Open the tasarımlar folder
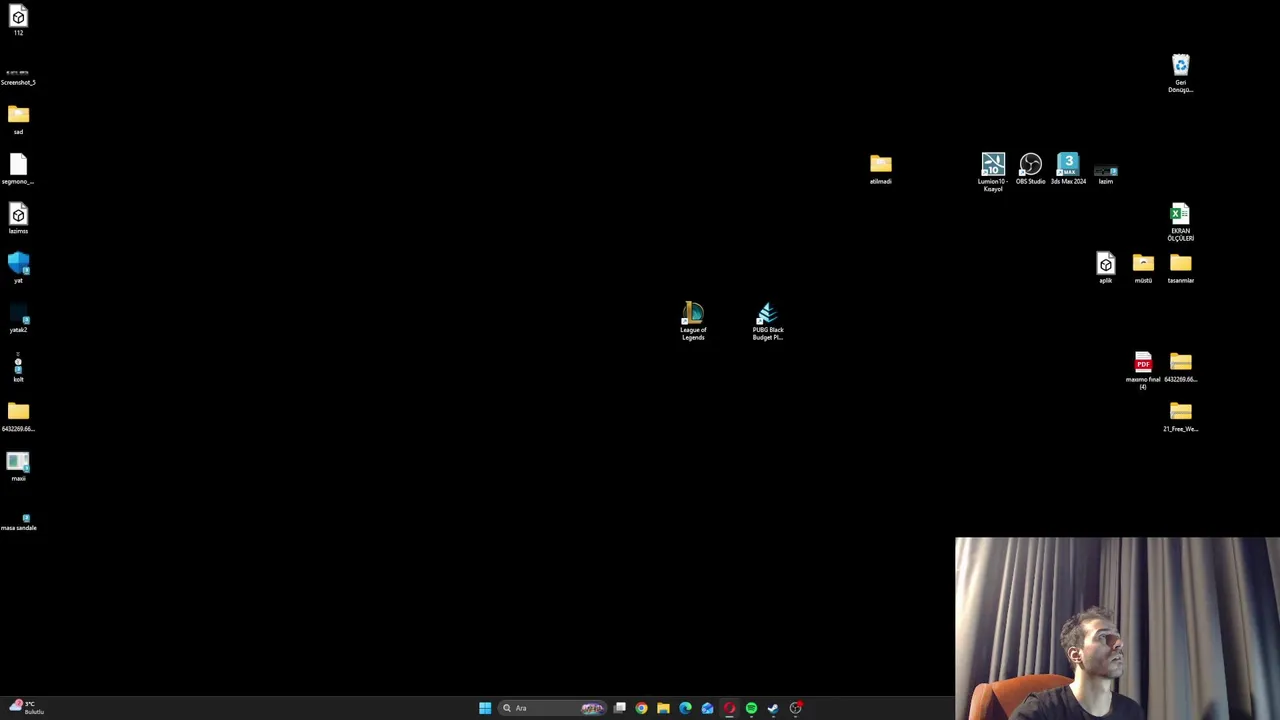Screen dimensions: 1280x720 pos(1181,268)
